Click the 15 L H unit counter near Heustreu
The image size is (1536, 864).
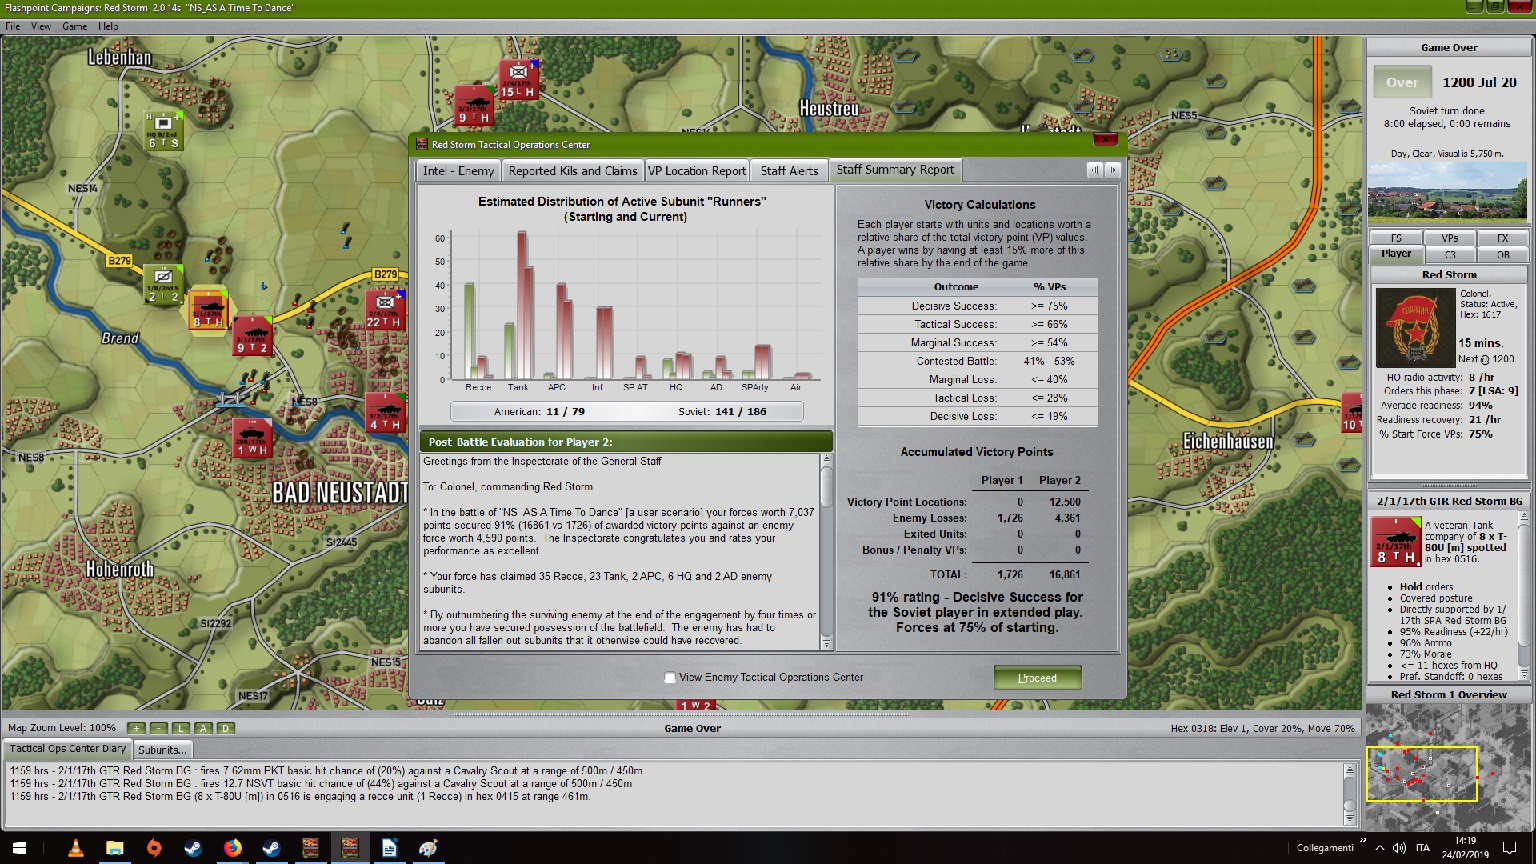click(519, 80)
